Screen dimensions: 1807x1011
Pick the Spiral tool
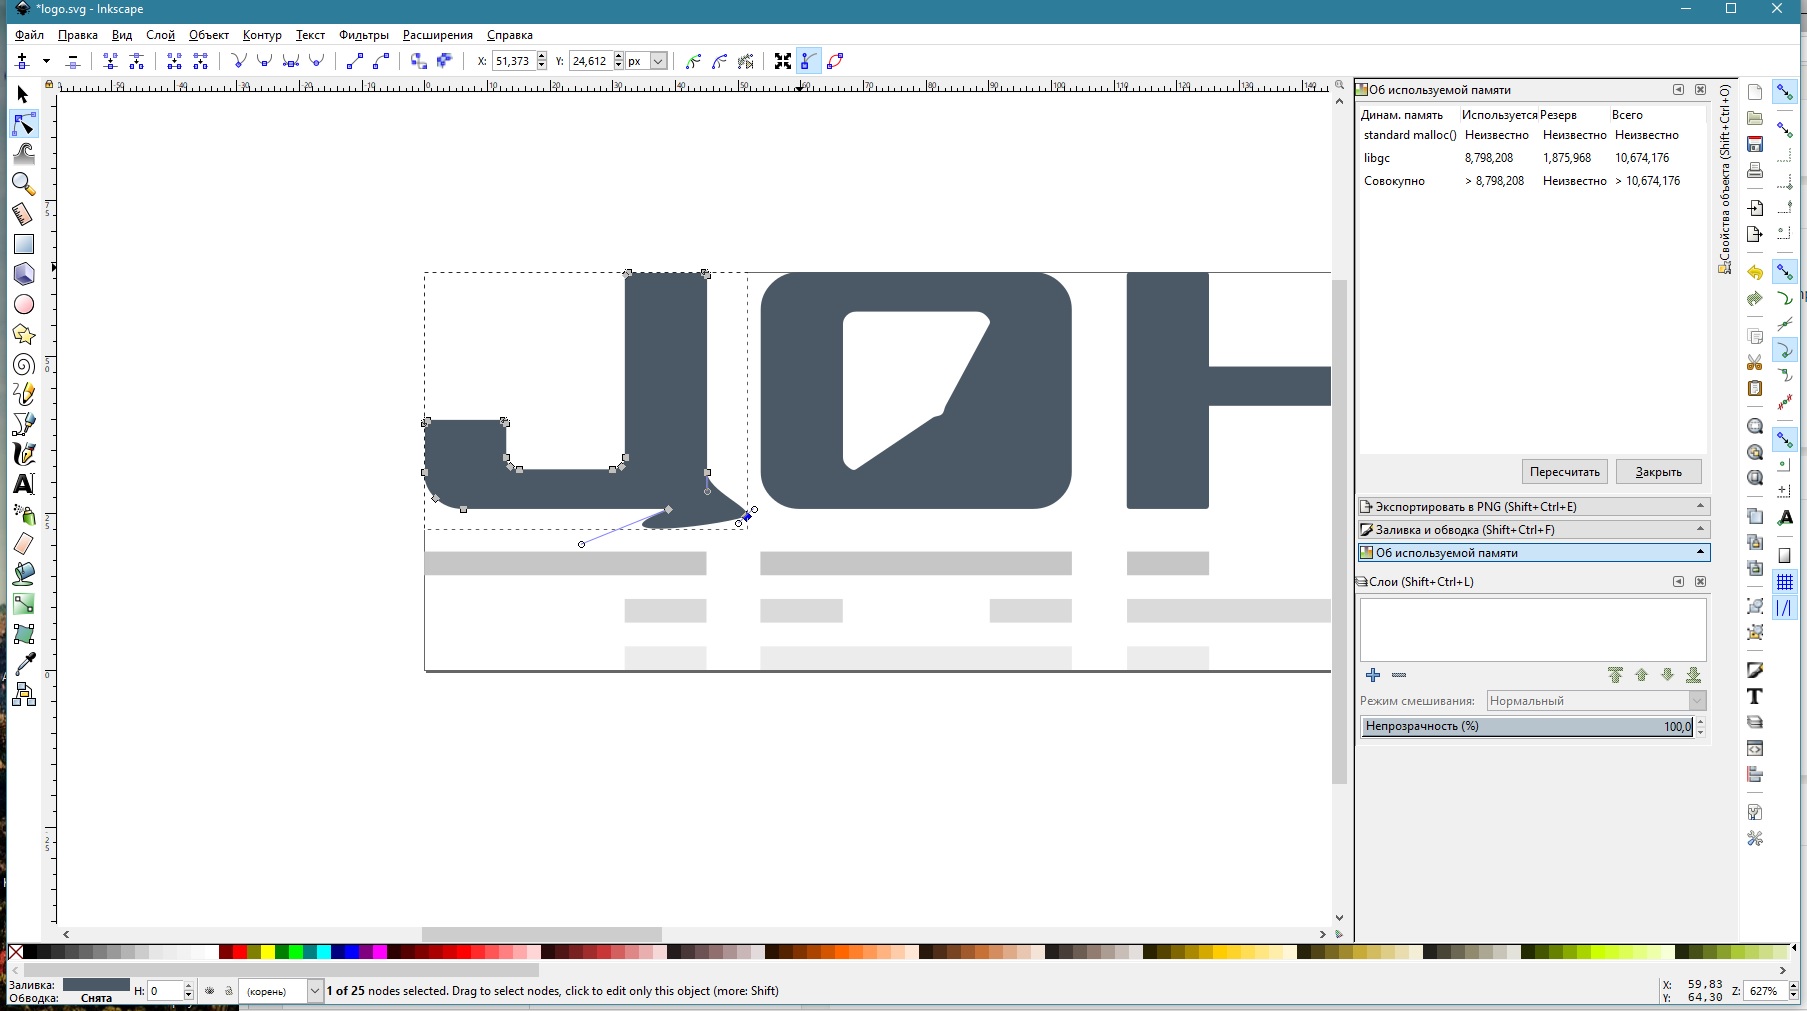coord(24,365)
